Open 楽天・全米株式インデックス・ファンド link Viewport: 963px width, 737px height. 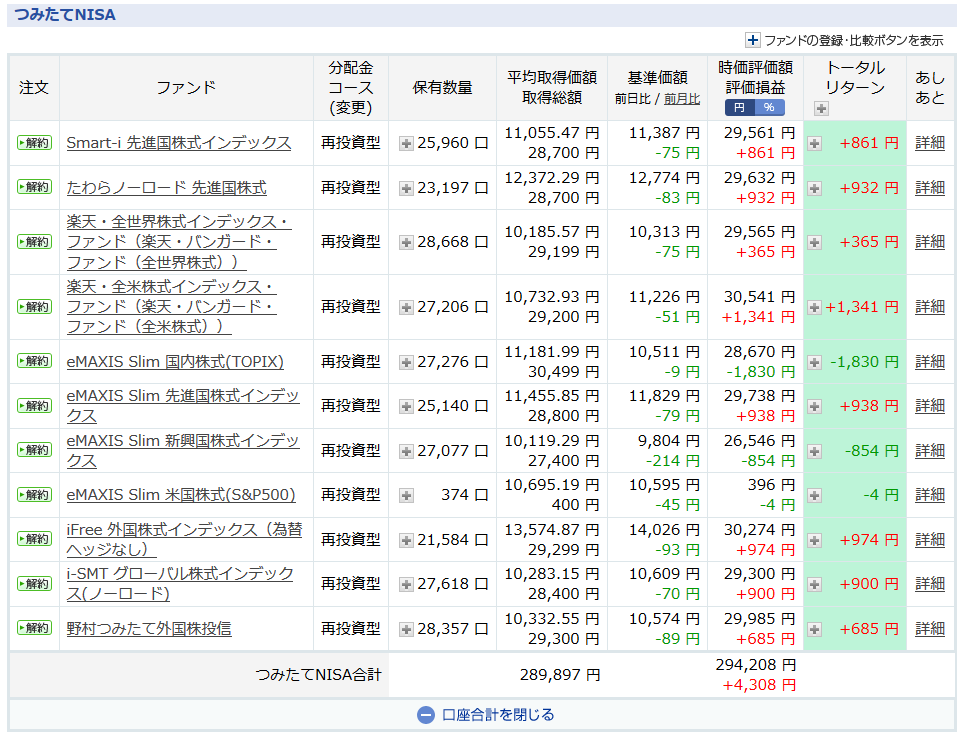tap(171, 307)
